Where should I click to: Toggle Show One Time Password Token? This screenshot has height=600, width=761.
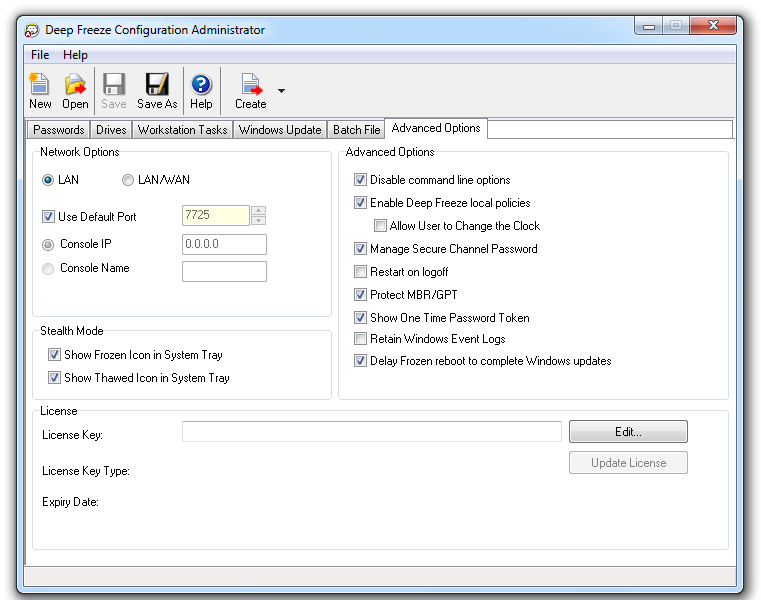point(360,317)
